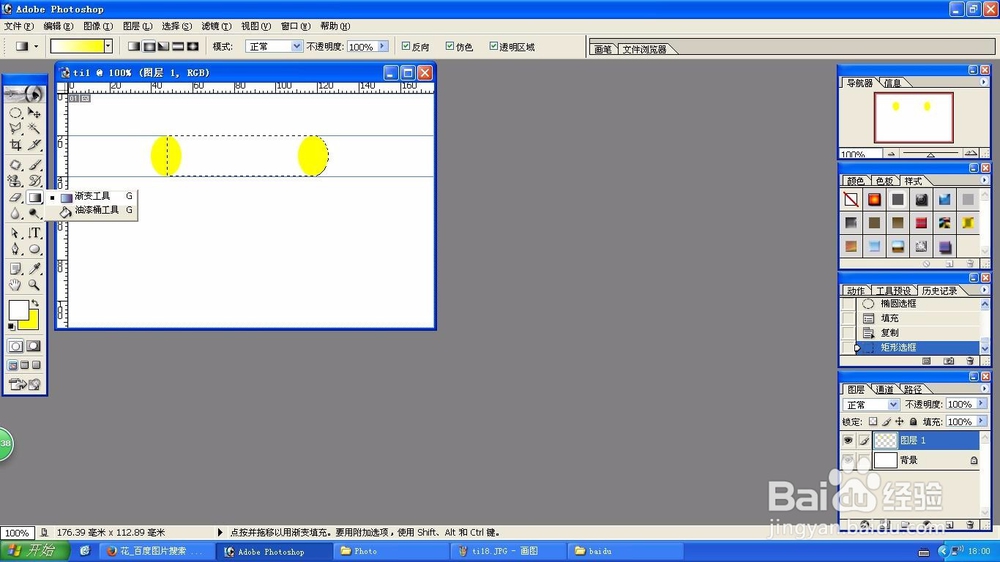Switch to Quick Mask mode
This screenshot has height=562, width=1000.
click(x=34, y=346)
